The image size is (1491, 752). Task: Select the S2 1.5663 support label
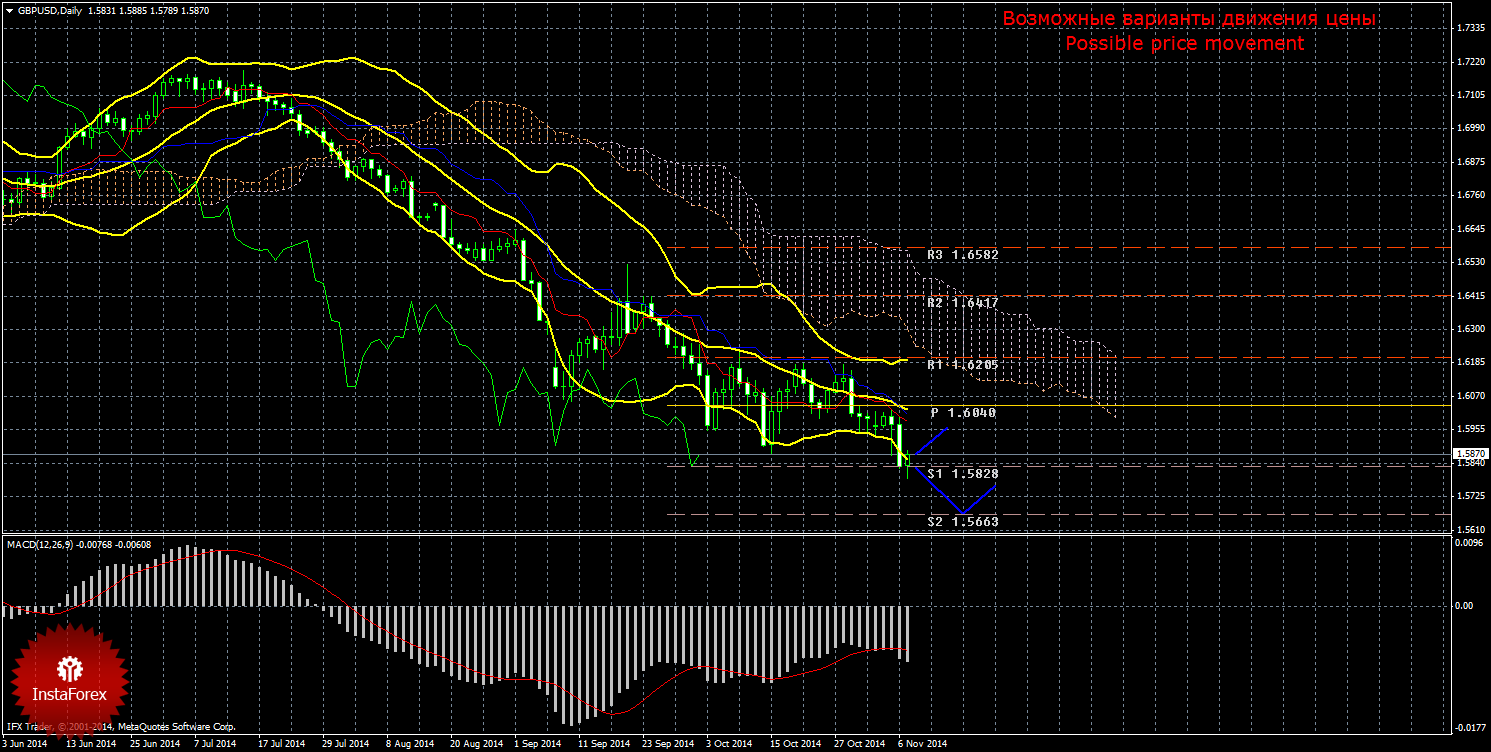click(x=962, y=521)
